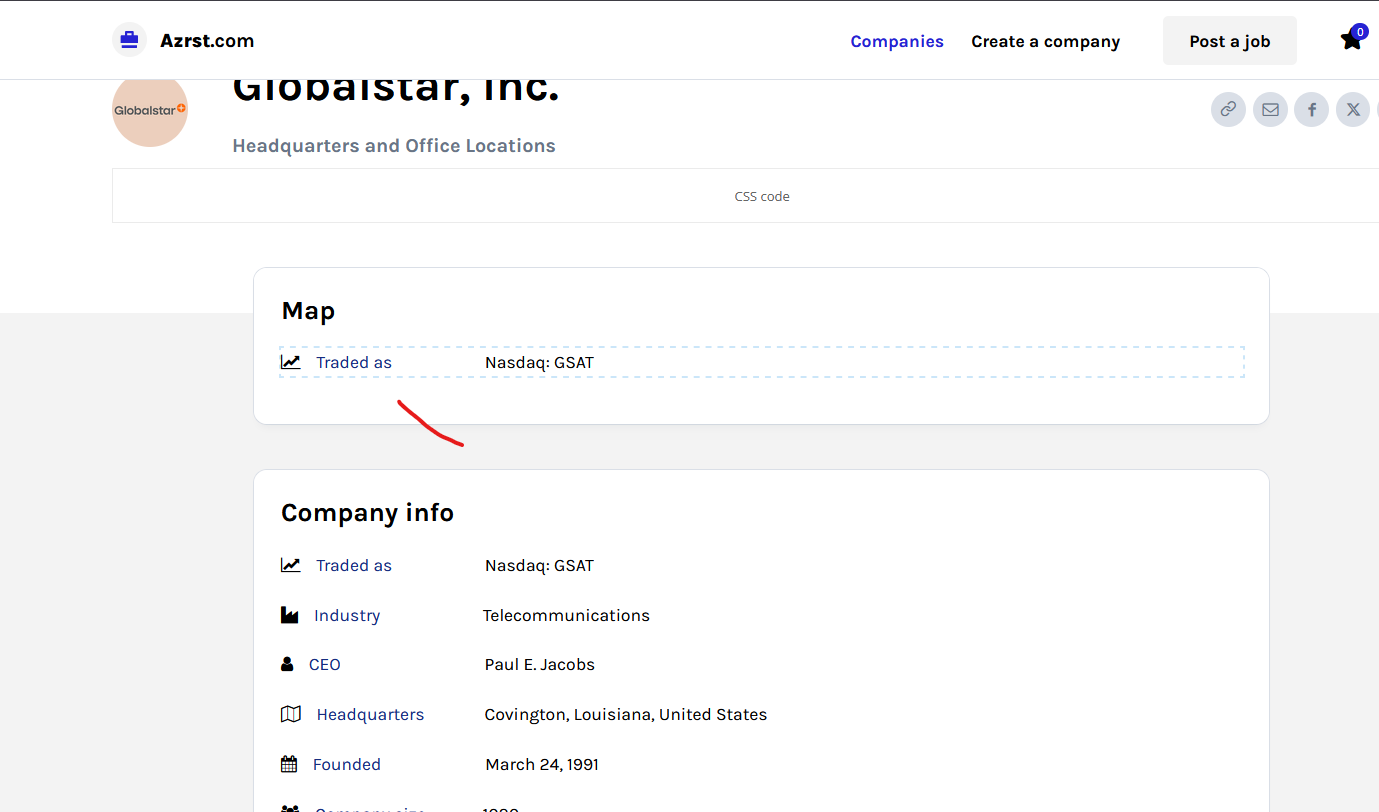Image resolution: width=1379 pixels, height=812 pixels.
Task: Click Headquarters and Office Locations subtitle
Action: click(x=394, y=146)
